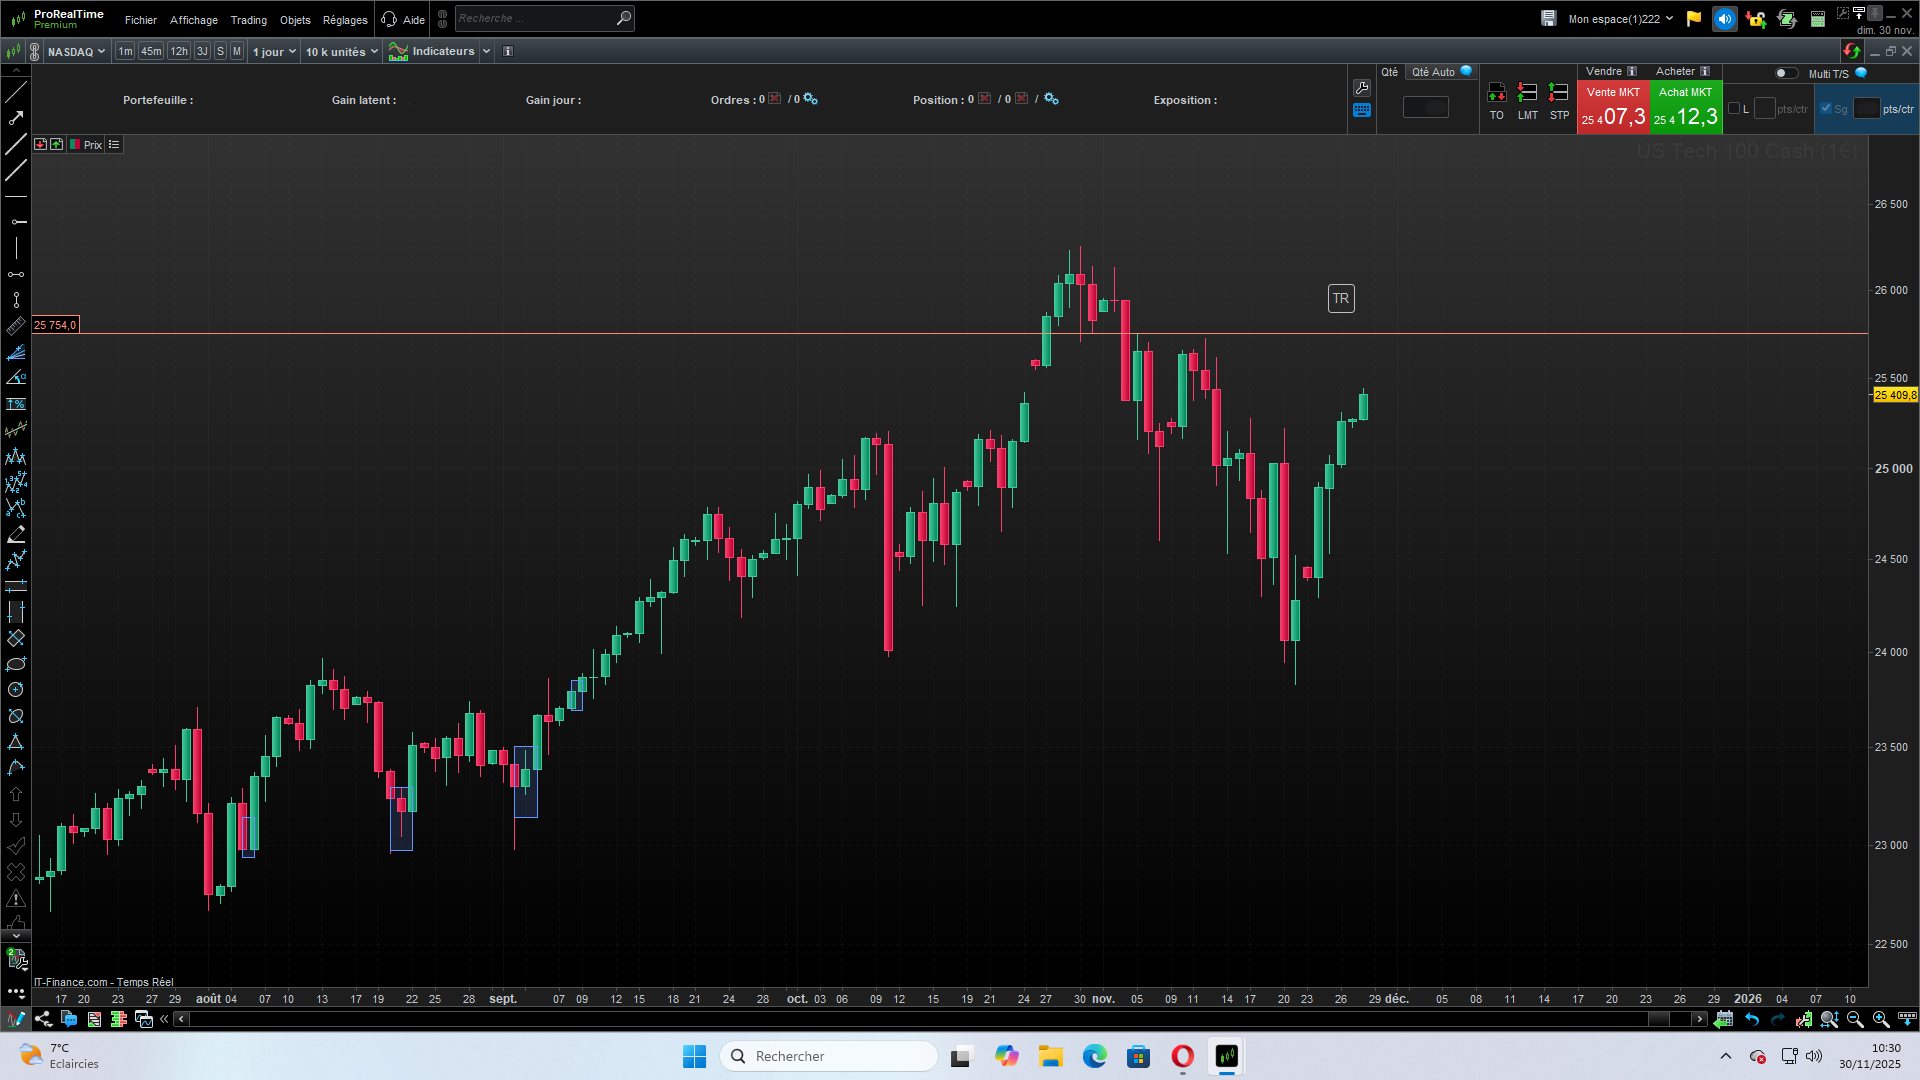1920x1080 pixels.
Task: Select the LMT limit order icon
Action: (1527, 101)
